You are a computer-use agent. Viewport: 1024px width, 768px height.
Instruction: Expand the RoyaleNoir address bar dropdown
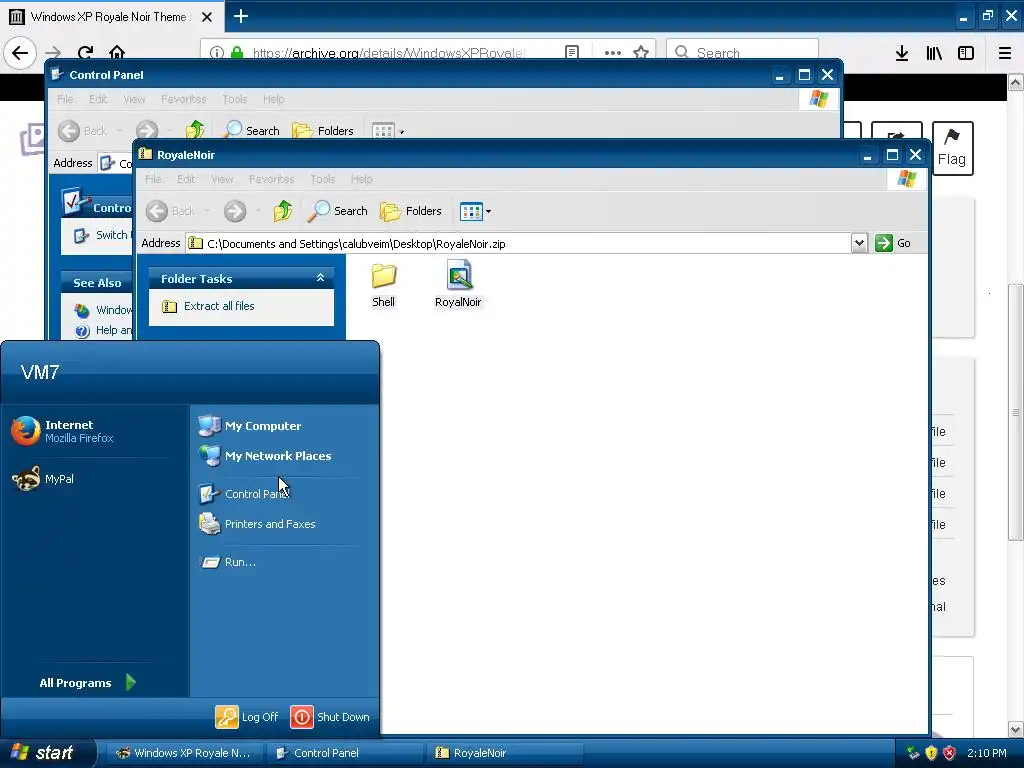point(859,243)
